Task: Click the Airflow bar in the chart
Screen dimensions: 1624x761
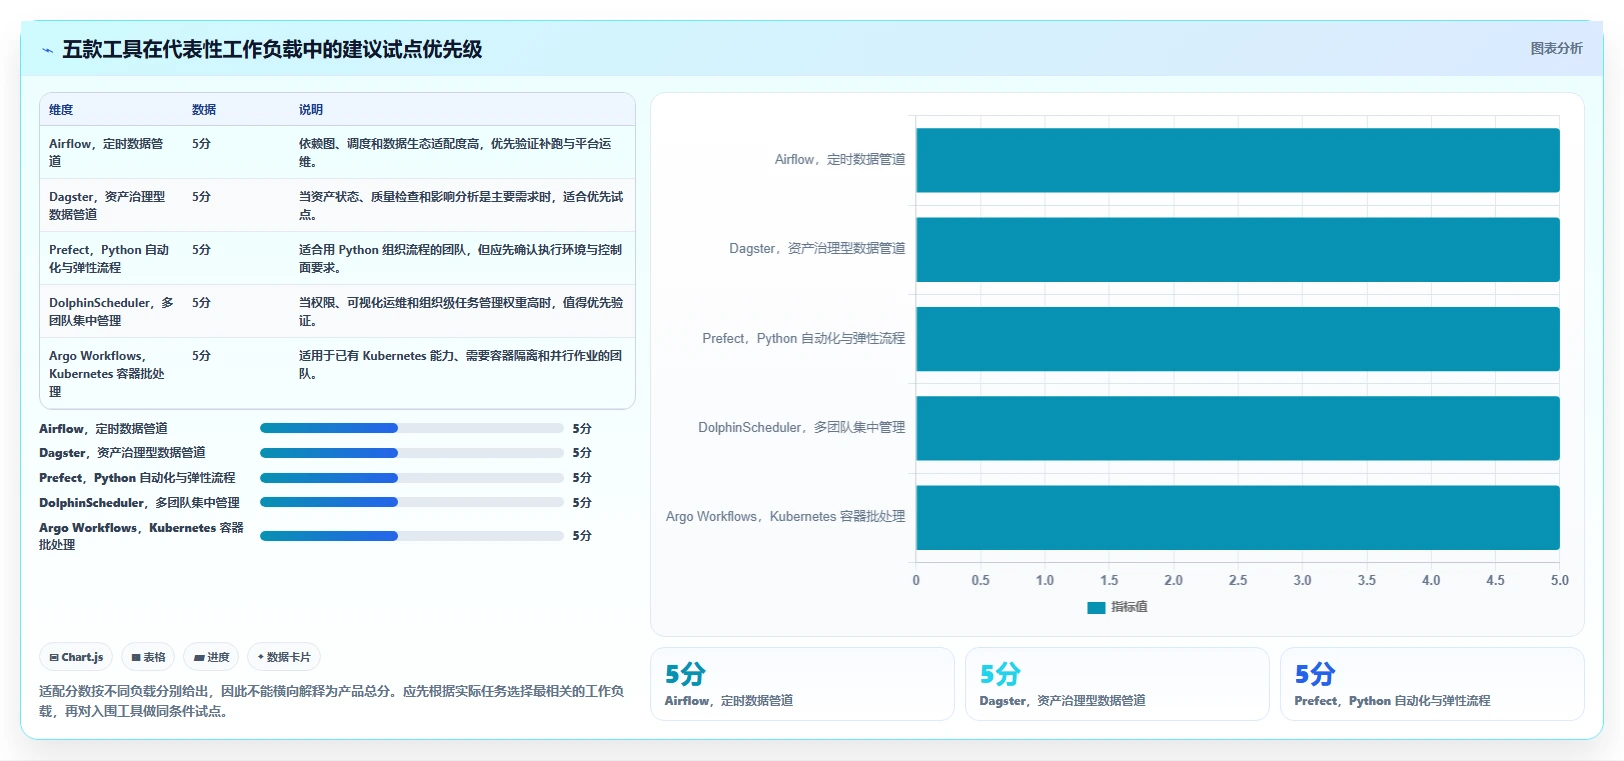Action: [x=1238, y=160]
